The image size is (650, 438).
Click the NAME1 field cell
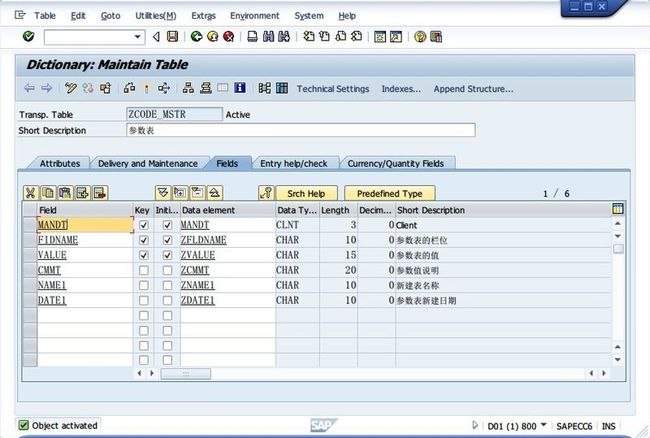pos(85,286)
